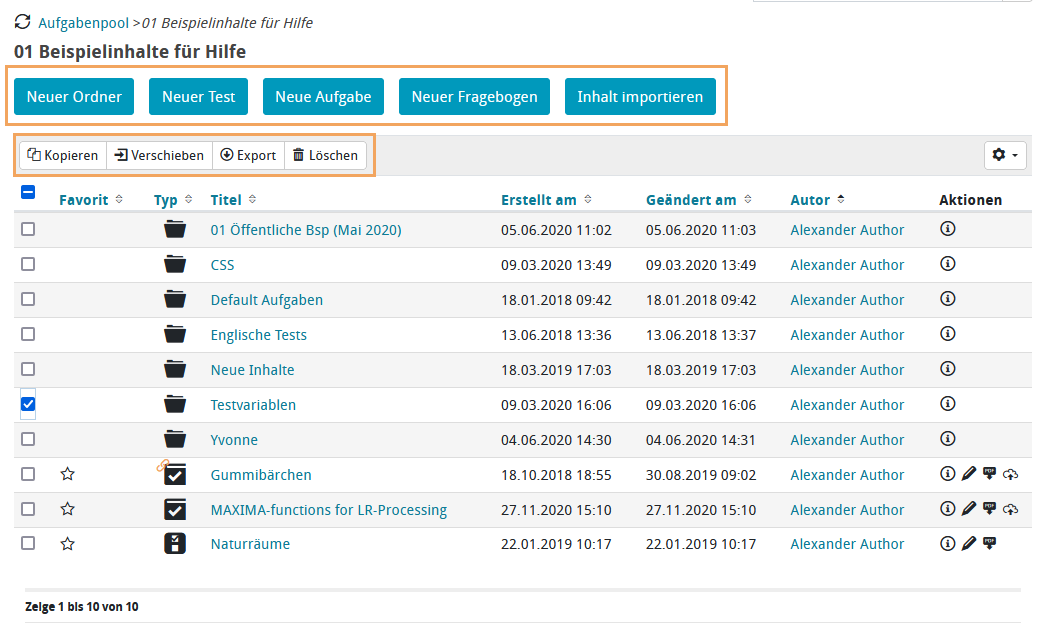Screen dimensions: 1041x624
Task: Click the refresh icon in the breadcrumb
Action: (22, 20)
